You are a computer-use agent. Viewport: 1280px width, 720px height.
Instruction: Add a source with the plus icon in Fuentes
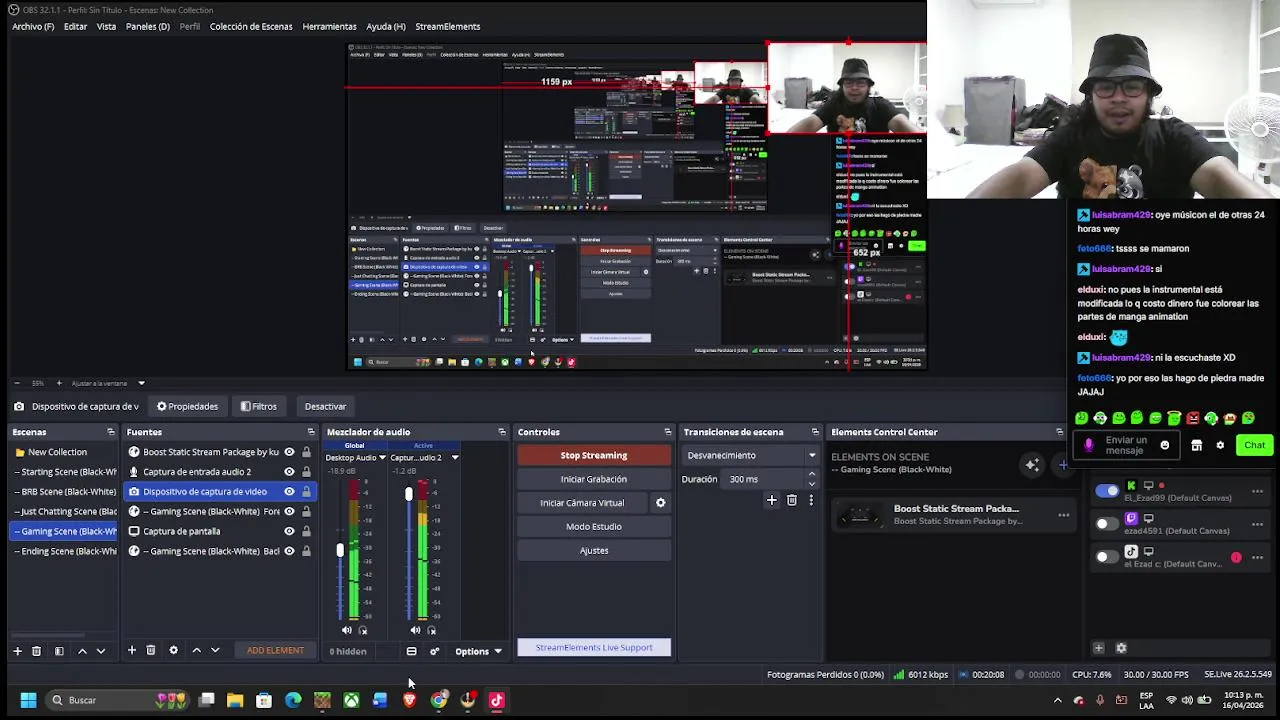tap(131, 651)
